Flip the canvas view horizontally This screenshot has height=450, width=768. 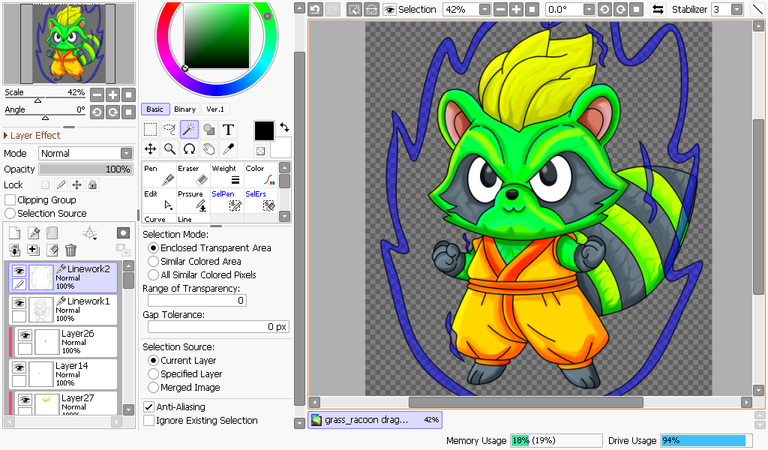658,9
